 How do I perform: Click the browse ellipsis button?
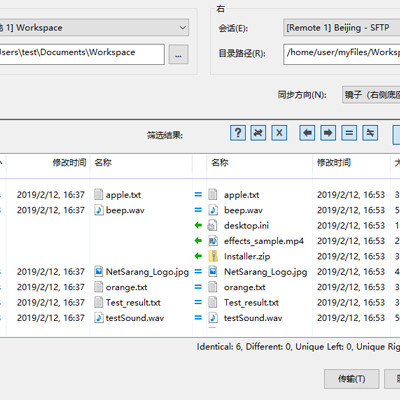click(x=179, y=54)
